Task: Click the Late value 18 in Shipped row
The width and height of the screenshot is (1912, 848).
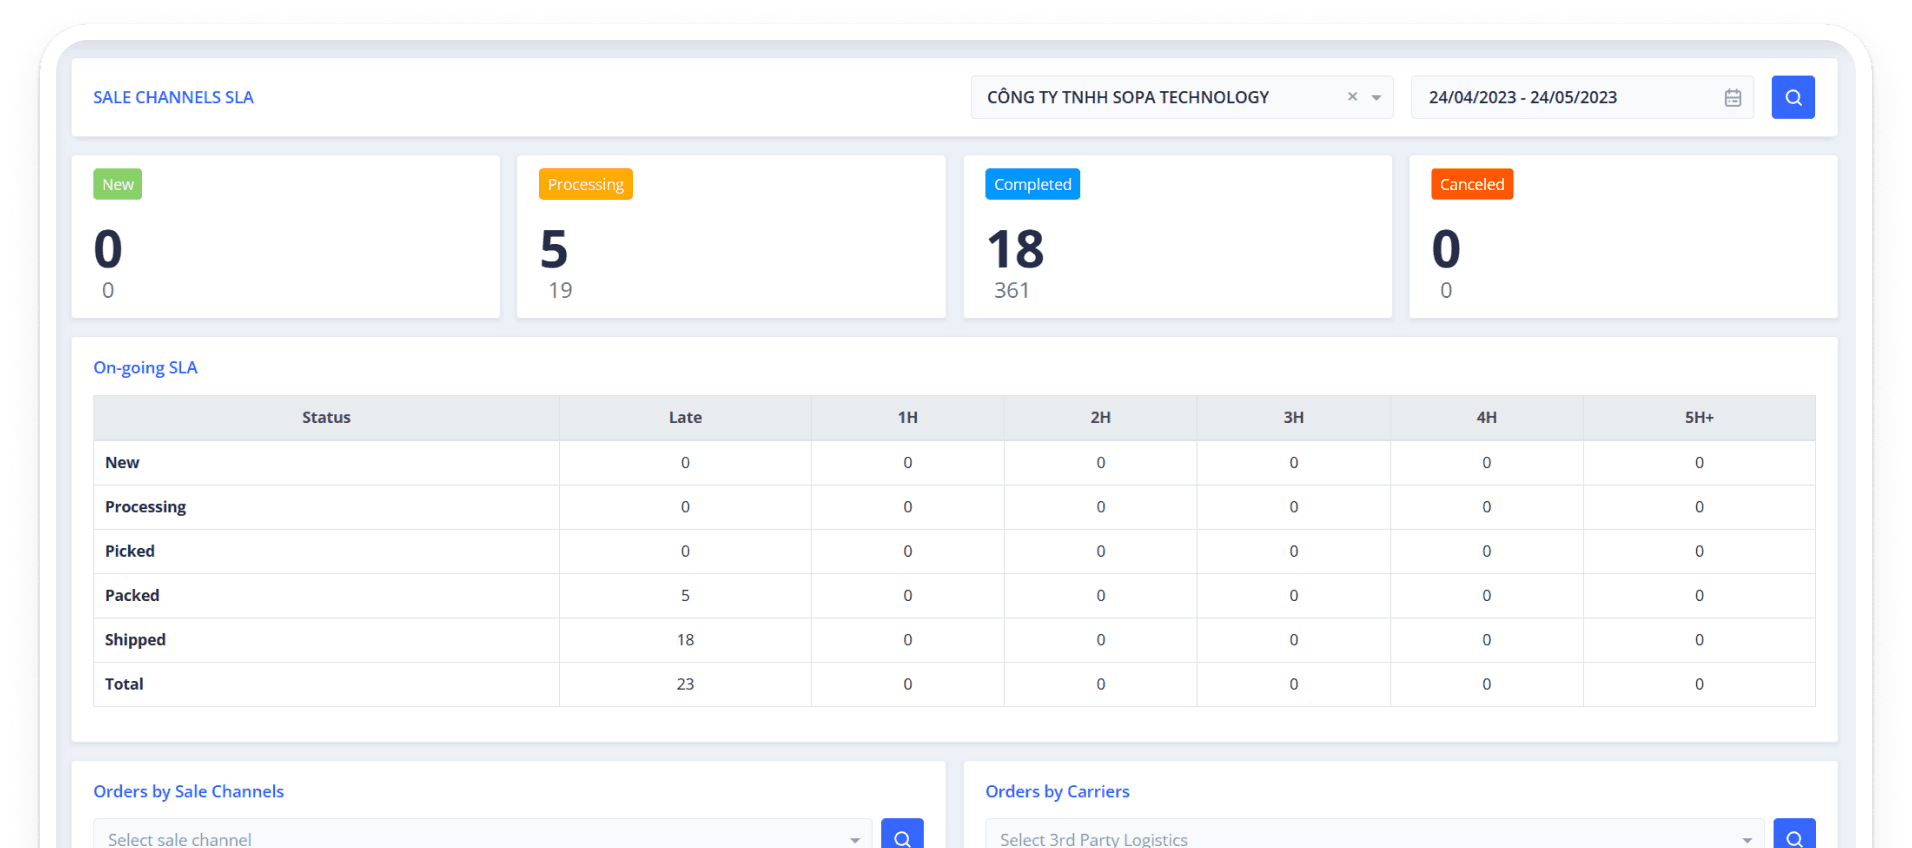Action: click(685, 640)
